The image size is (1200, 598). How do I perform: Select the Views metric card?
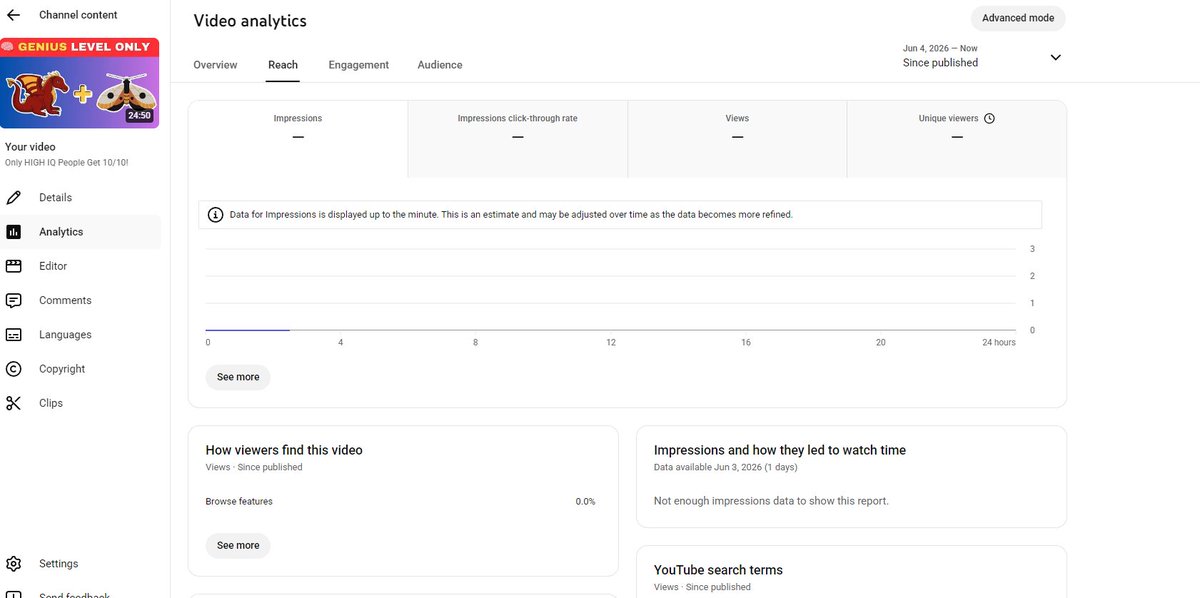tap(737, 139)
